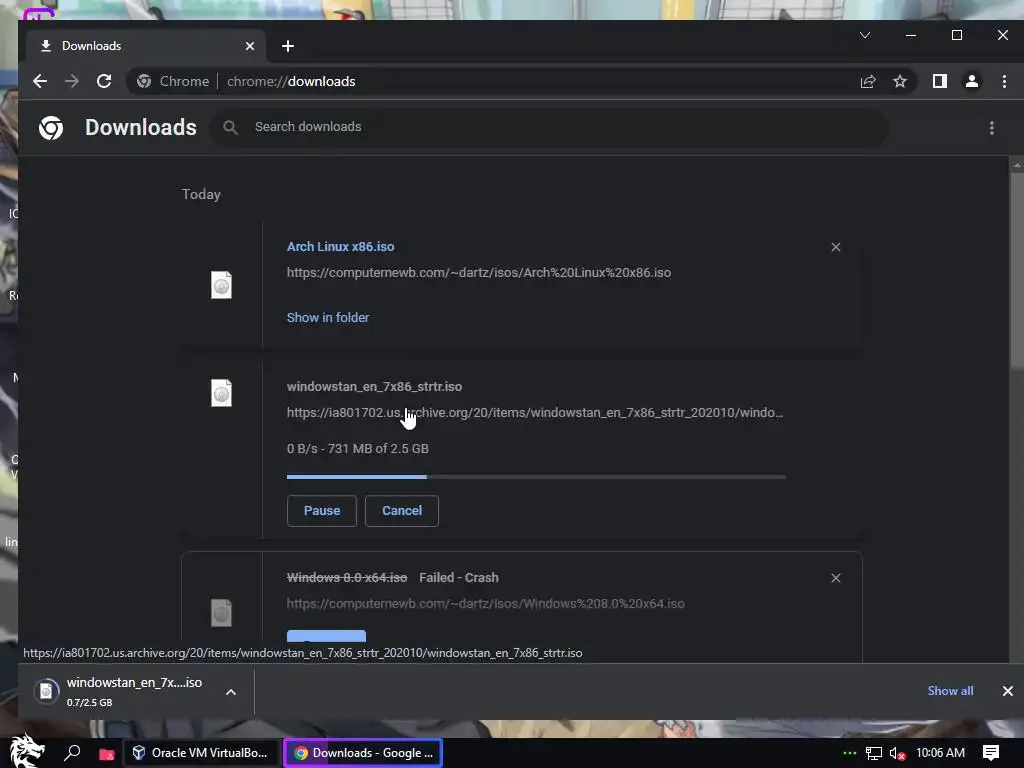Expand the download shelf item options chevron

click(x=231, y=692)
